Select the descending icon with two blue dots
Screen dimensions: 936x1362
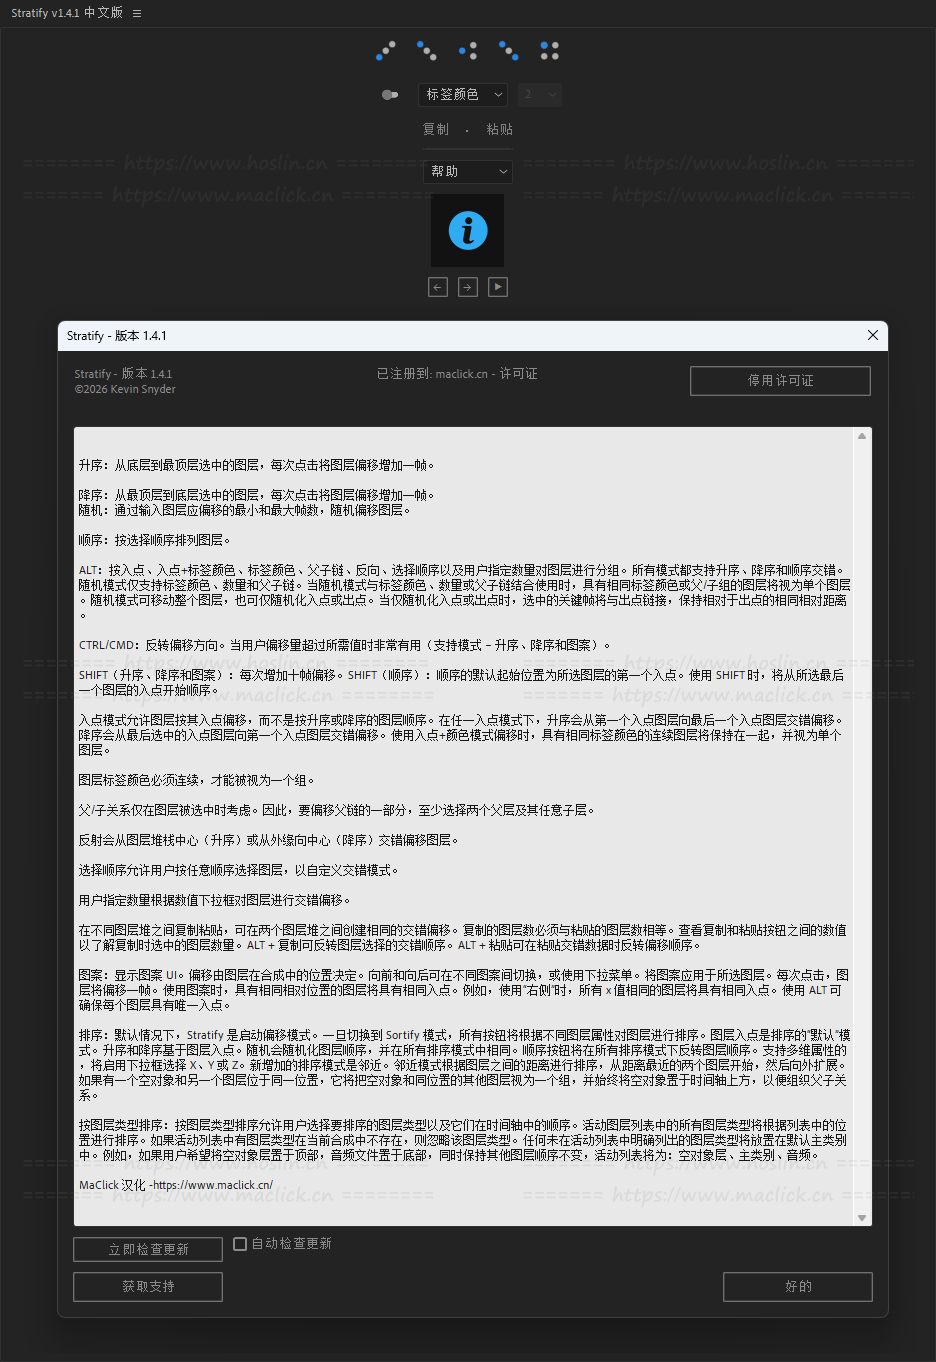[x=508, y=50]
